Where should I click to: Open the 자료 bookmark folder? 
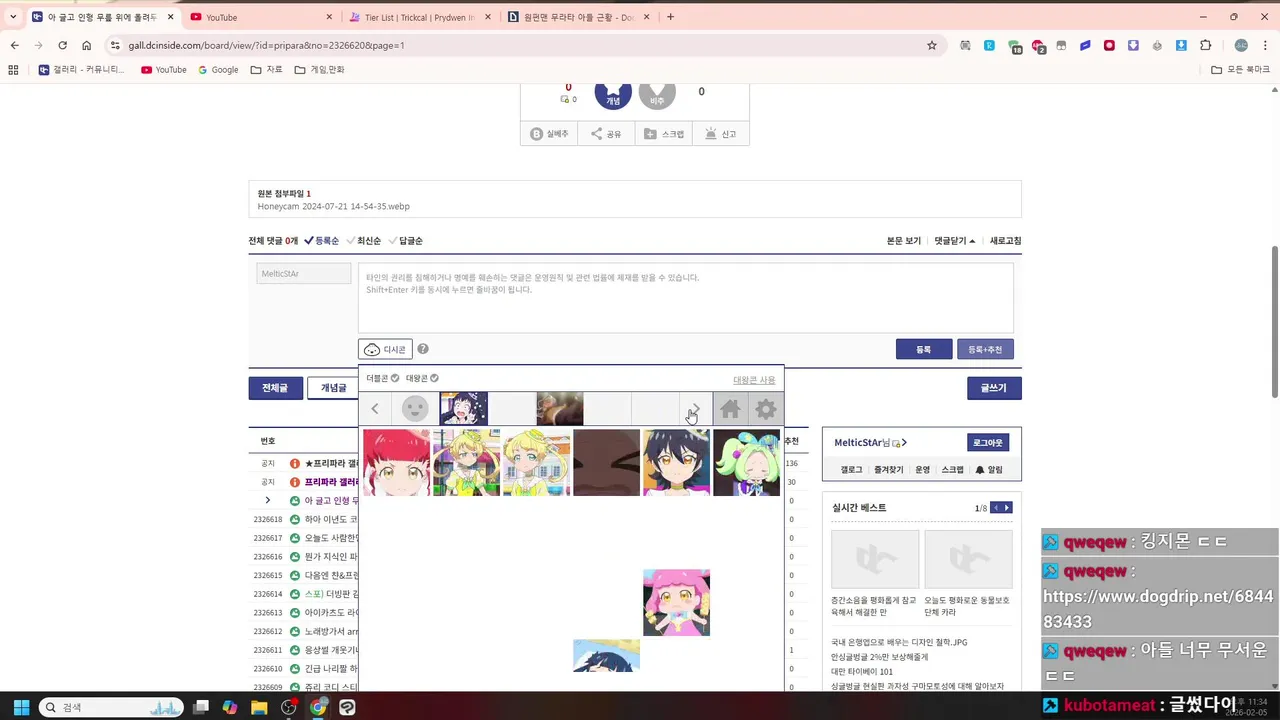pos(267,70)
